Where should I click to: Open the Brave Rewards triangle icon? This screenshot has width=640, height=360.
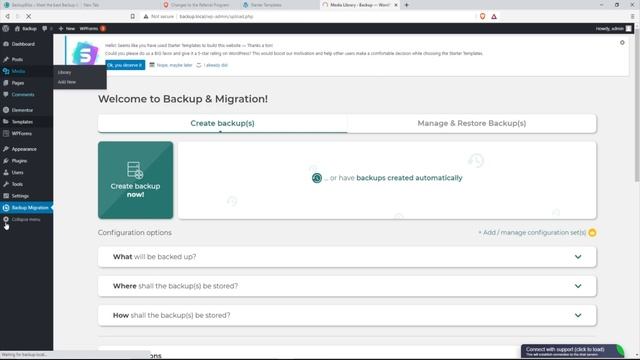pos(494,16)
